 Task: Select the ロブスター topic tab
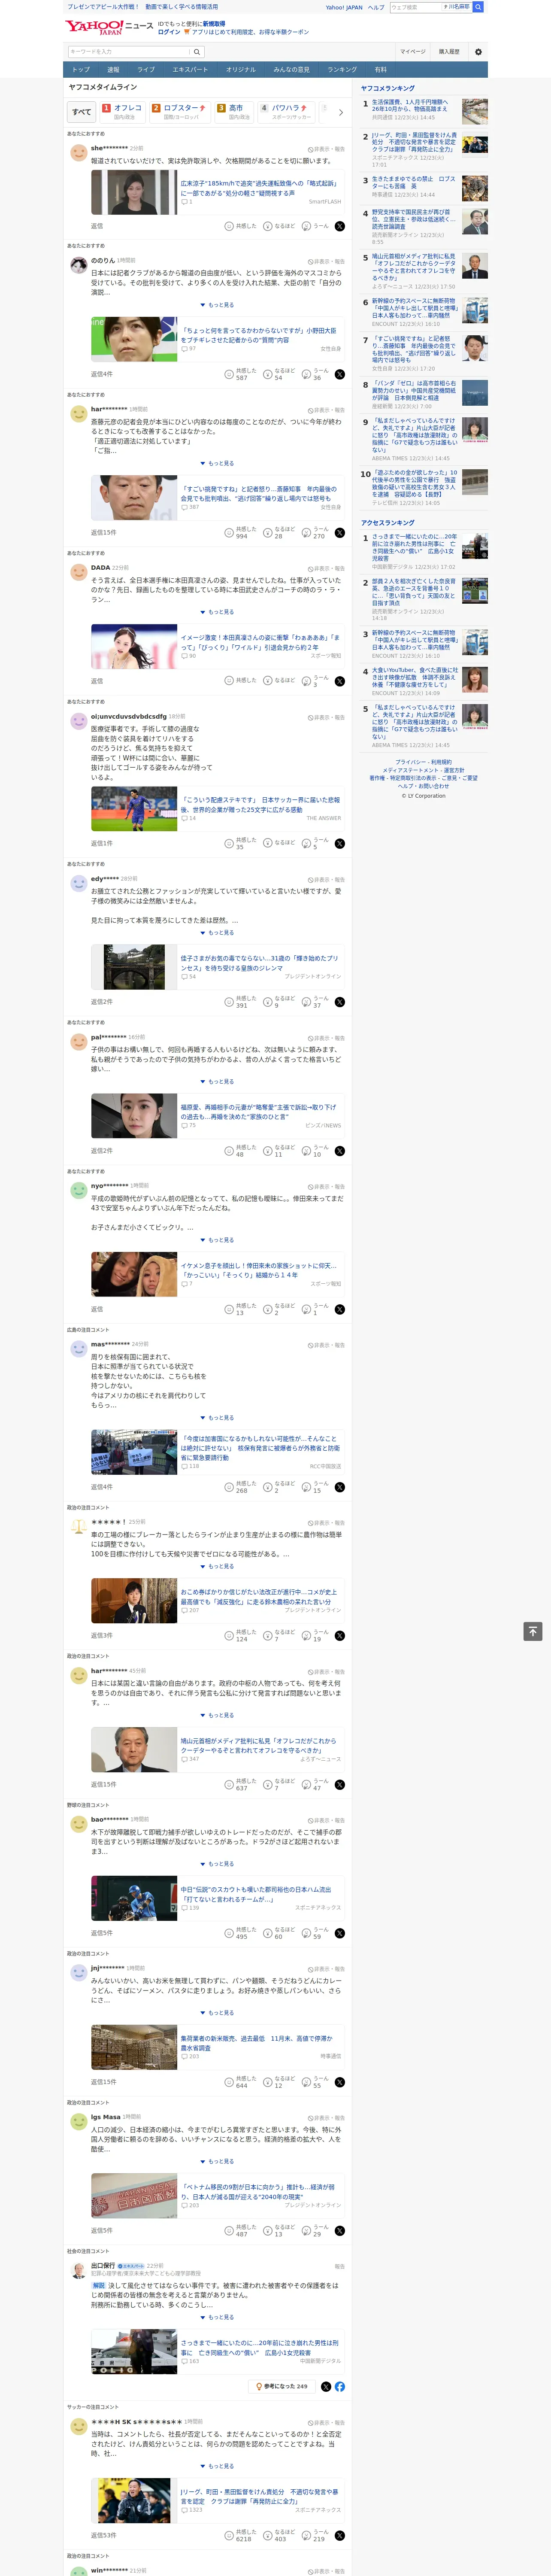click(179, 112)
